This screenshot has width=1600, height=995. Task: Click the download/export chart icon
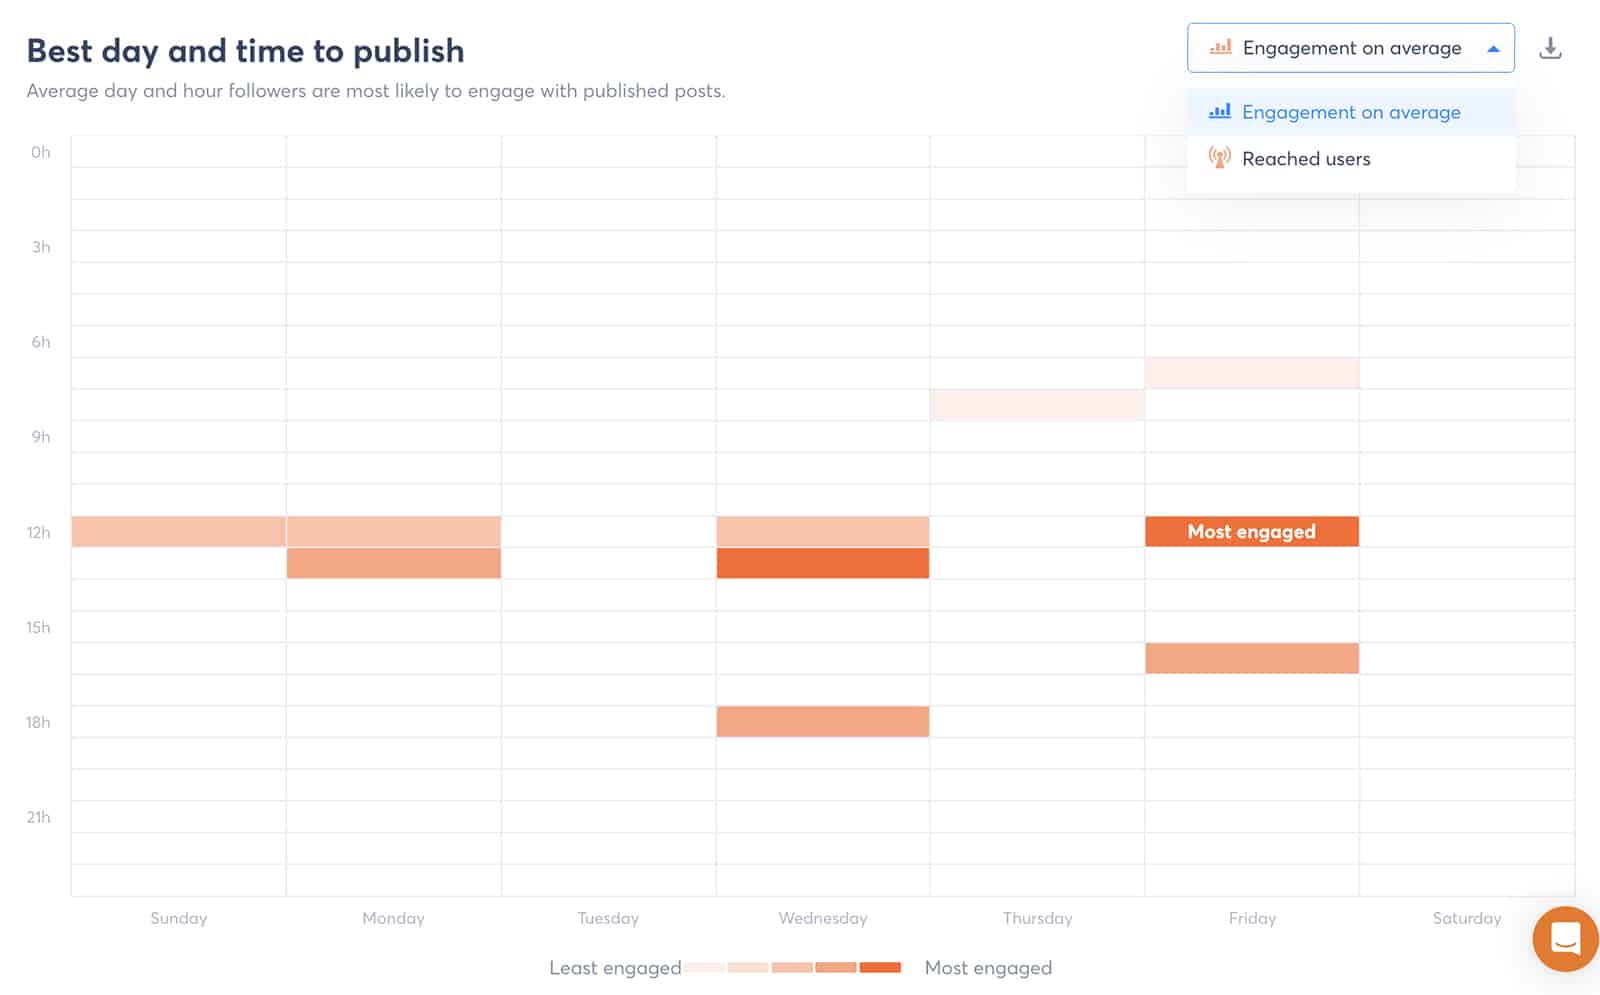1551,47
